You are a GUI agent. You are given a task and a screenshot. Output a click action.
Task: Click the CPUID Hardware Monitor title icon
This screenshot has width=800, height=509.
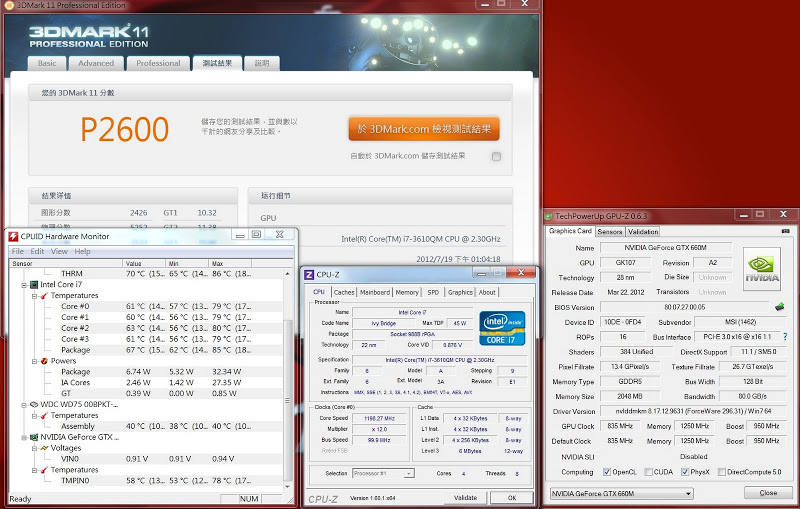click(13, 236)
